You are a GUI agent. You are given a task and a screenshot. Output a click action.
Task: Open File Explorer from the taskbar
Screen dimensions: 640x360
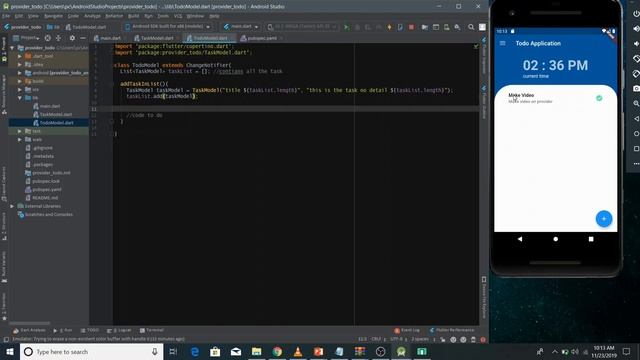pos(256,351)
